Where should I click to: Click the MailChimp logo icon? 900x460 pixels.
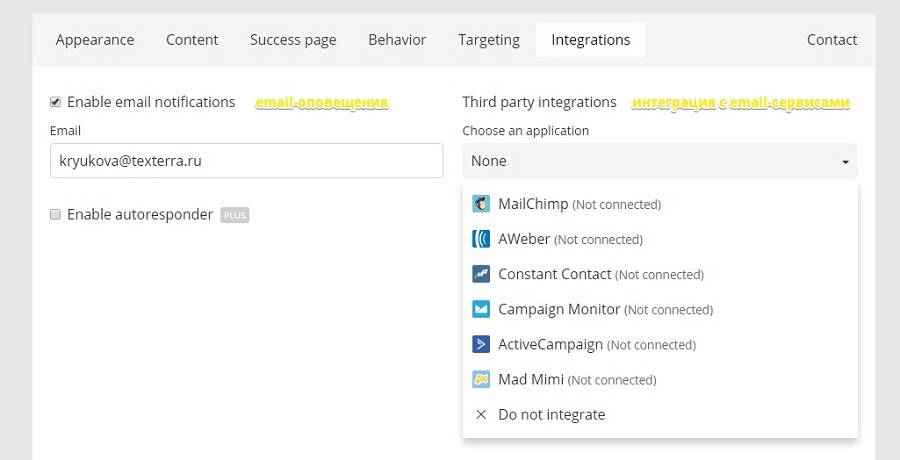click(481, 204)
